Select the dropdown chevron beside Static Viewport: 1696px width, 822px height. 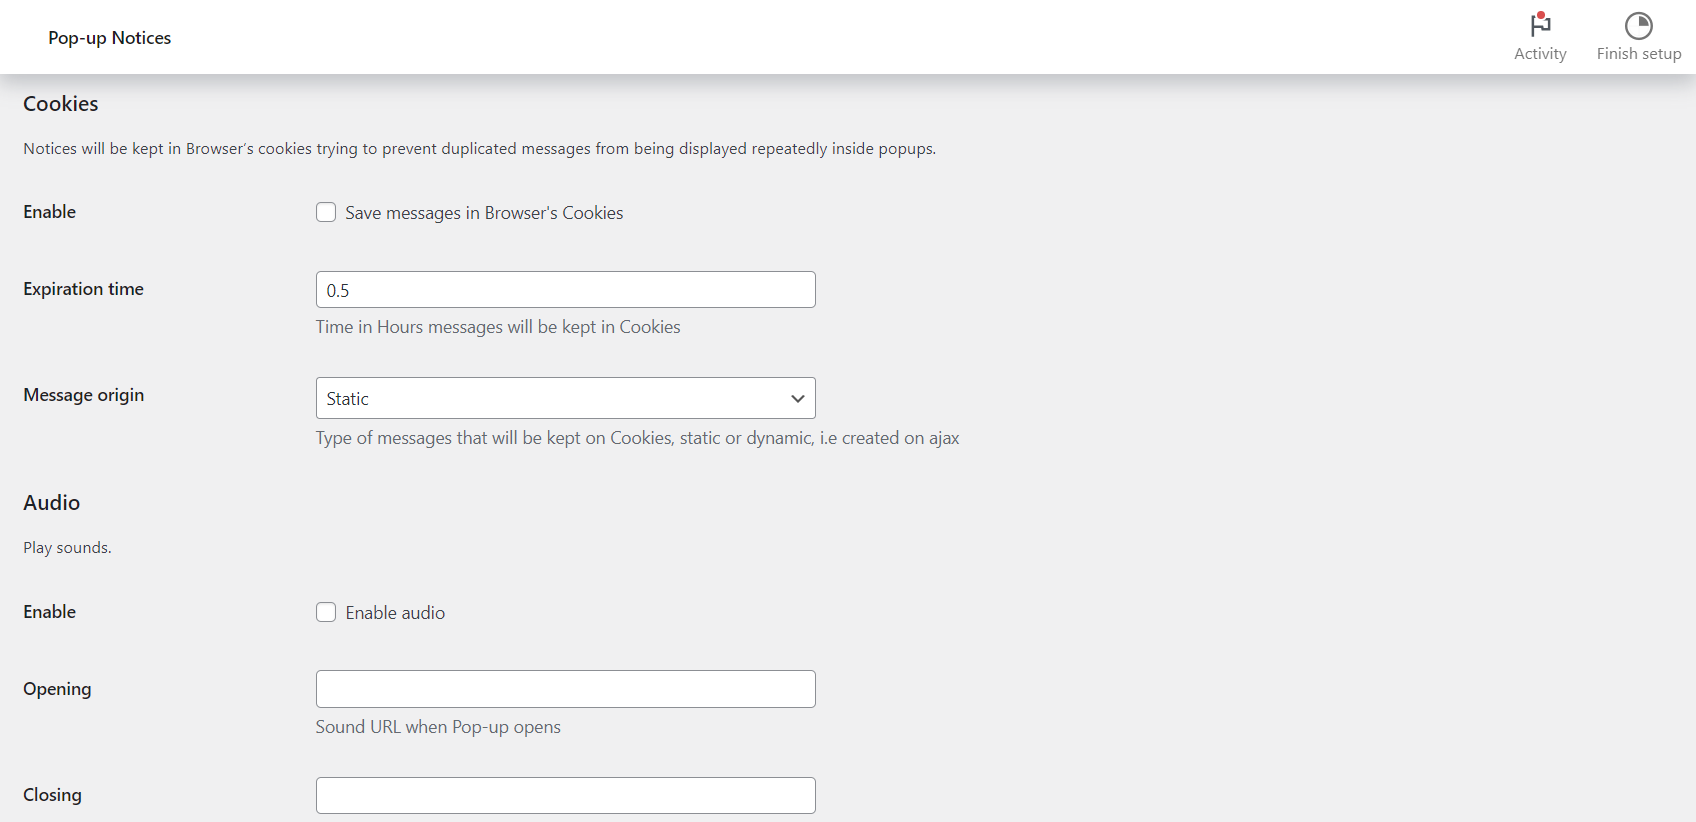(797, 398)
